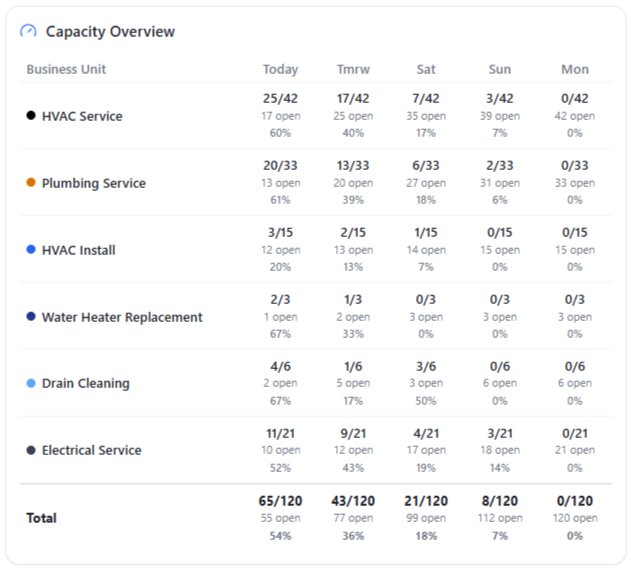Screen dimensions: 631x569
Task: Click the navy dot beside Water Heater Replacement
Action: click(x=31, y=316)
